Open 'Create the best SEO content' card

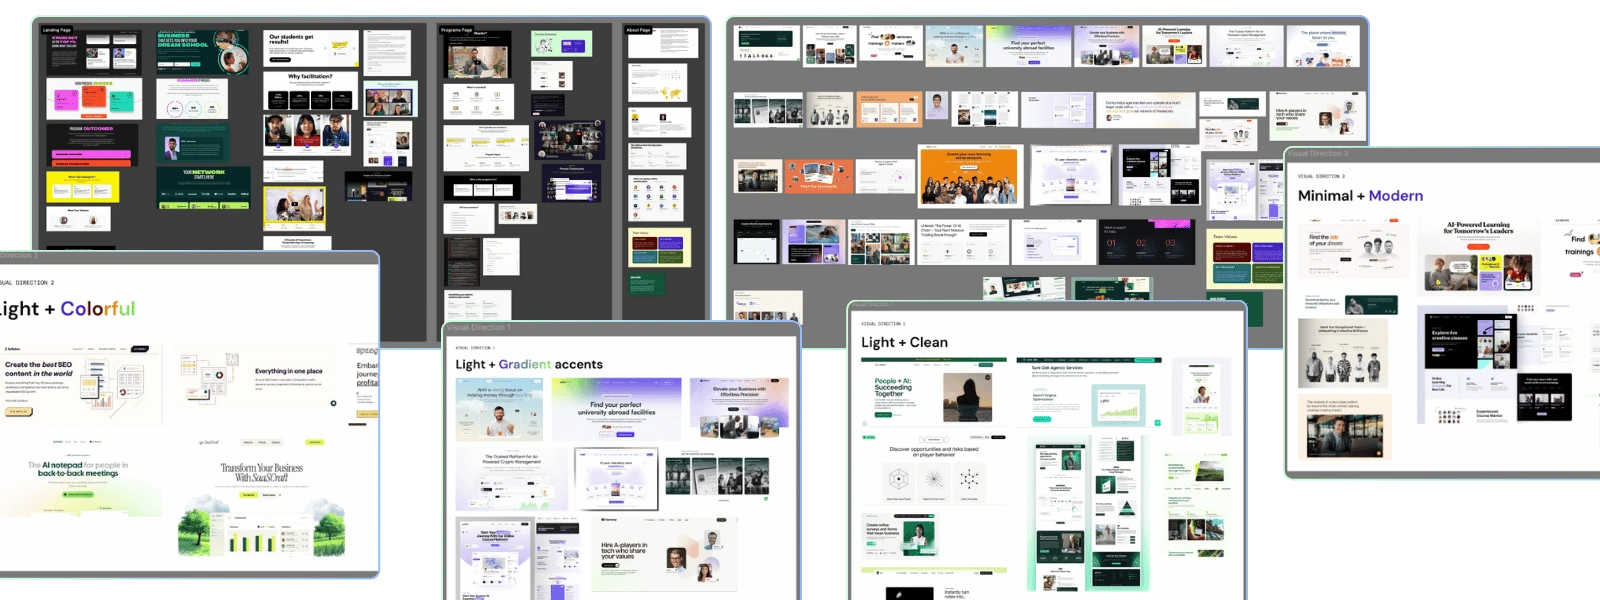[82, 383]
